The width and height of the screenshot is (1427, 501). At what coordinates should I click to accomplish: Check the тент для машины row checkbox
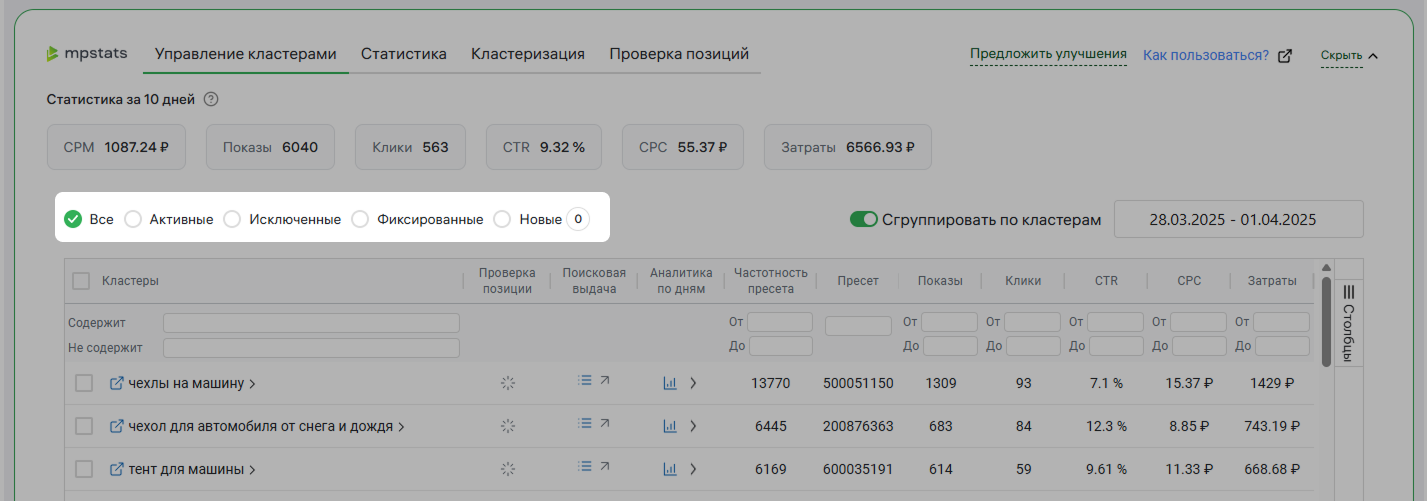[x=84, y=469]
